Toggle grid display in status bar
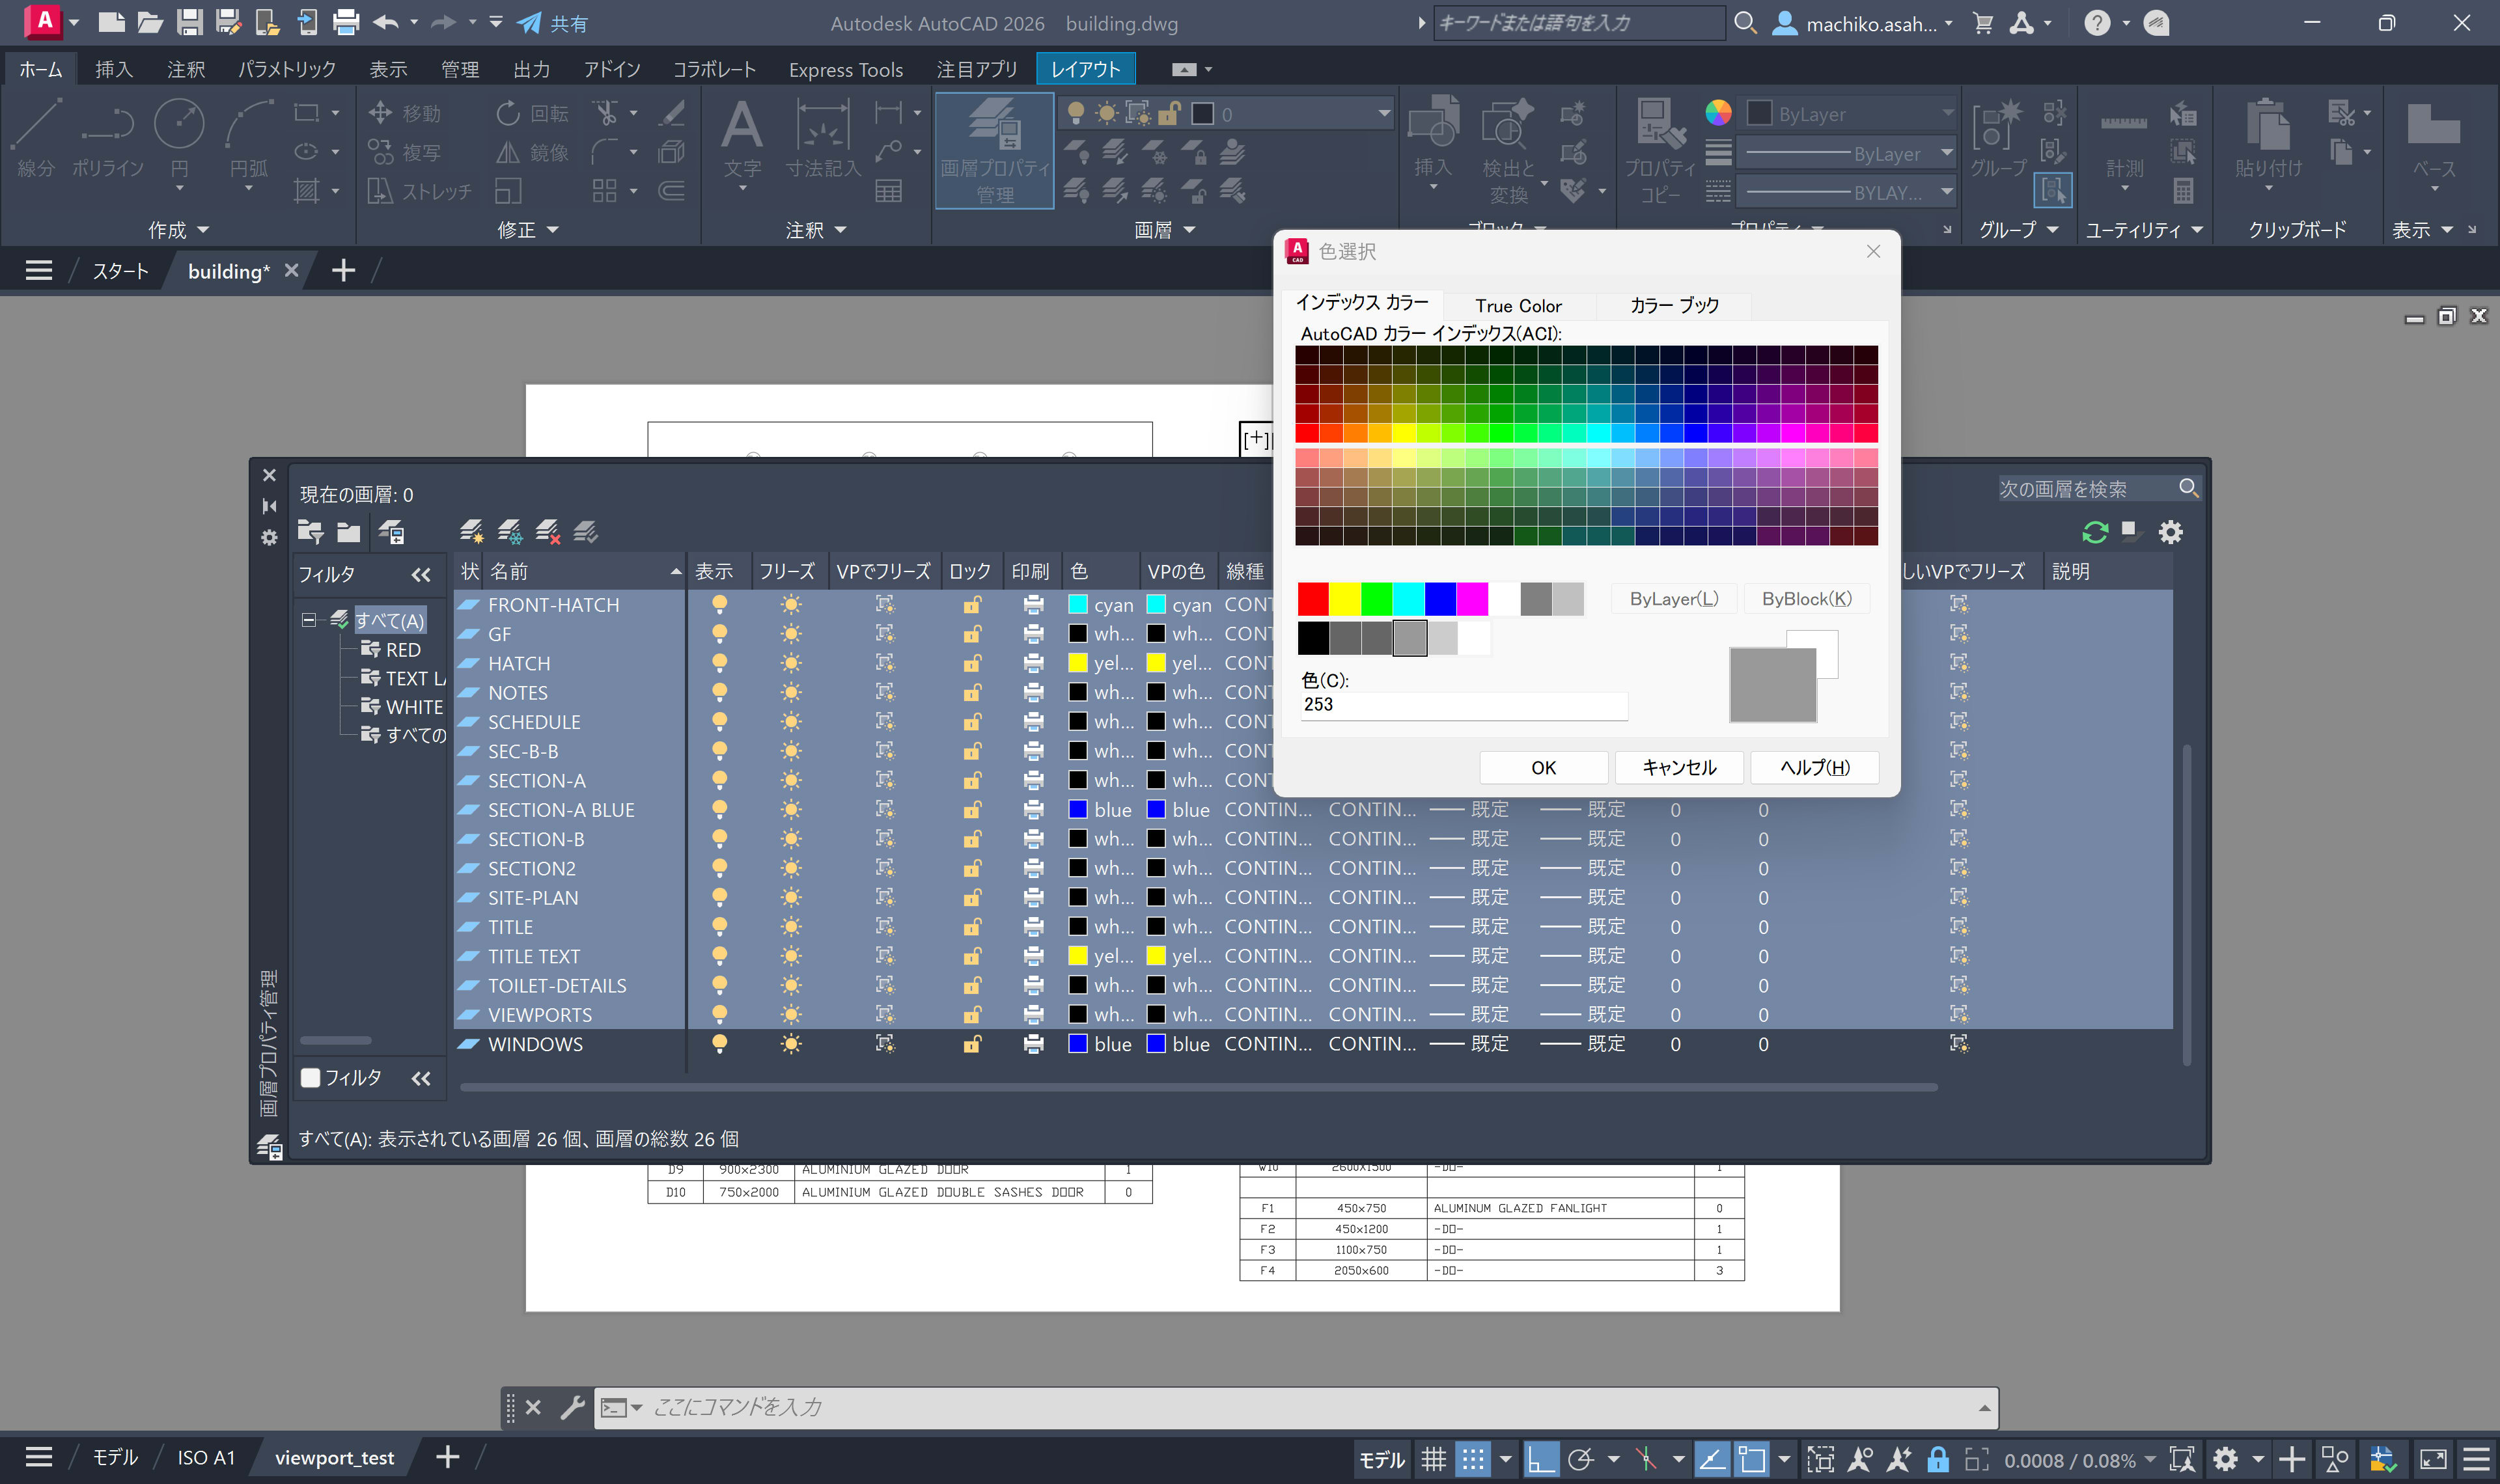The image size is (2500, 1484). coord(1434,1459)
